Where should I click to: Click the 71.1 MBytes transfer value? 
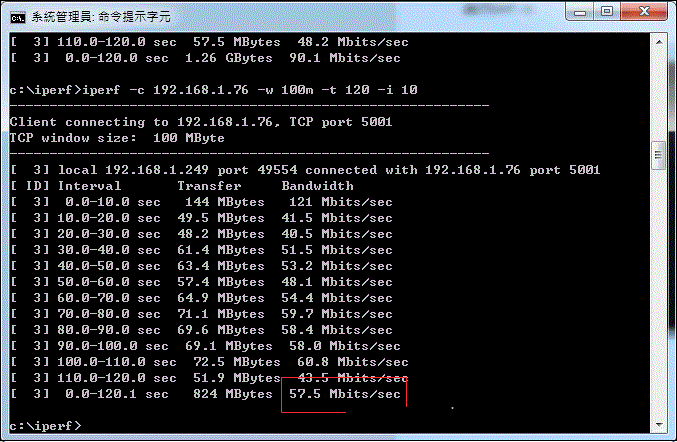[221, 314]
